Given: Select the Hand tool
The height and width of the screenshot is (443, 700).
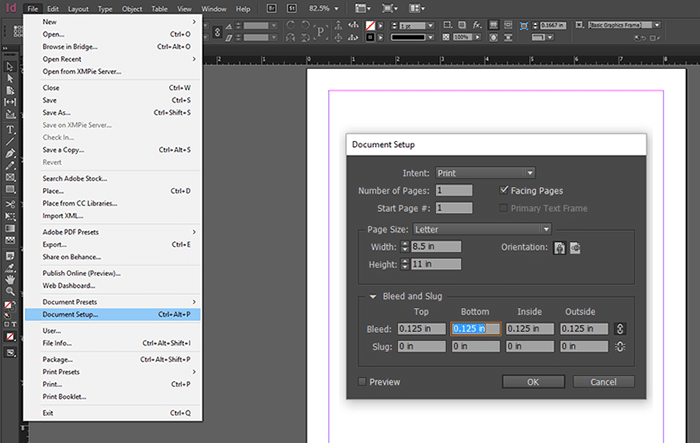Looking at the screenshot, I should pyautogui.click(x=10, y=280).
